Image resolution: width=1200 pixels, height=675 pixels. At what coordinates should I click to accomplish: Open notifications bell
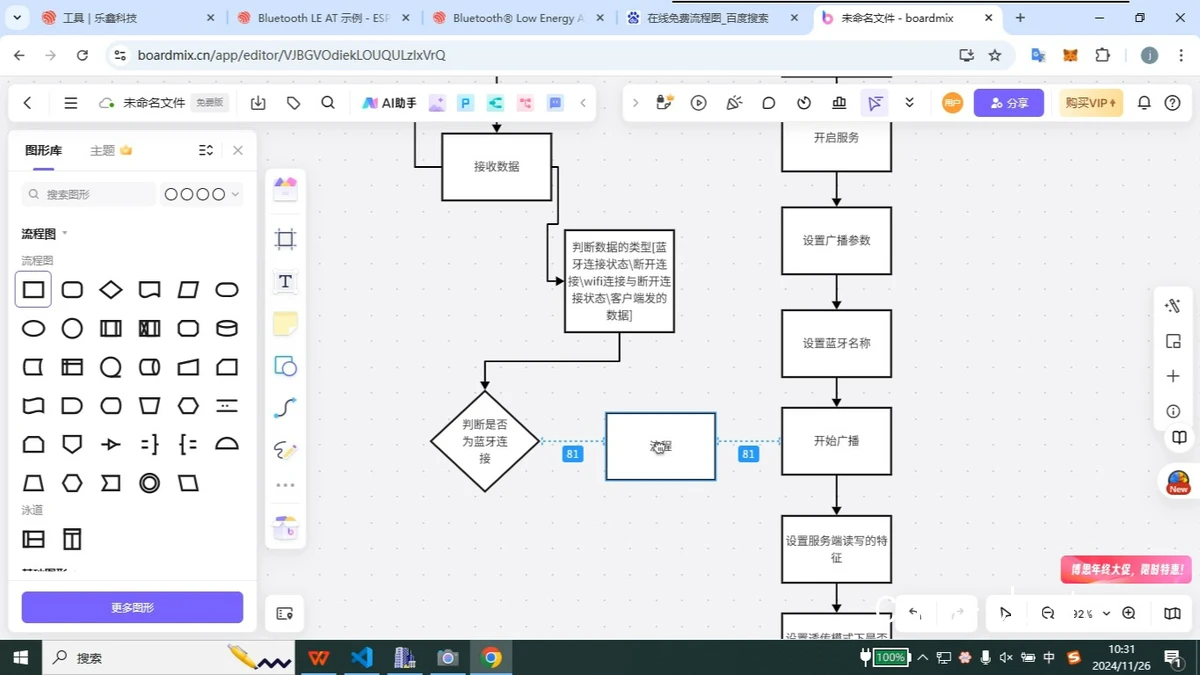point(1145,103)
